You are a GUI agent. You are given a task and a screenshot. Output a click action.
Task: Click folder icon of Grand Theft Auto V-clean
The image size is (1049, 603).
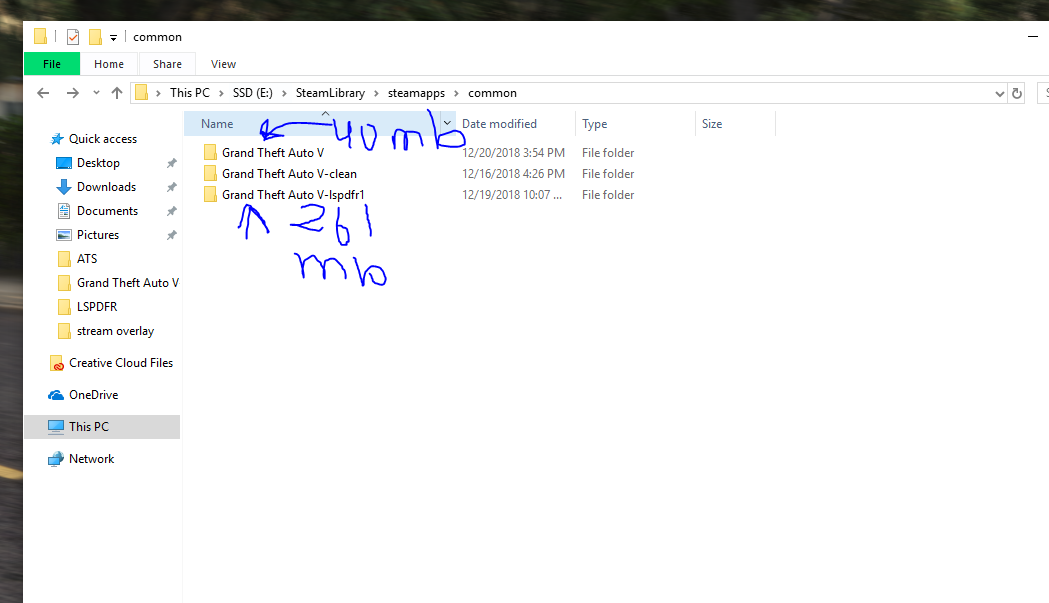pyautogui.click(x=210, y=174)
